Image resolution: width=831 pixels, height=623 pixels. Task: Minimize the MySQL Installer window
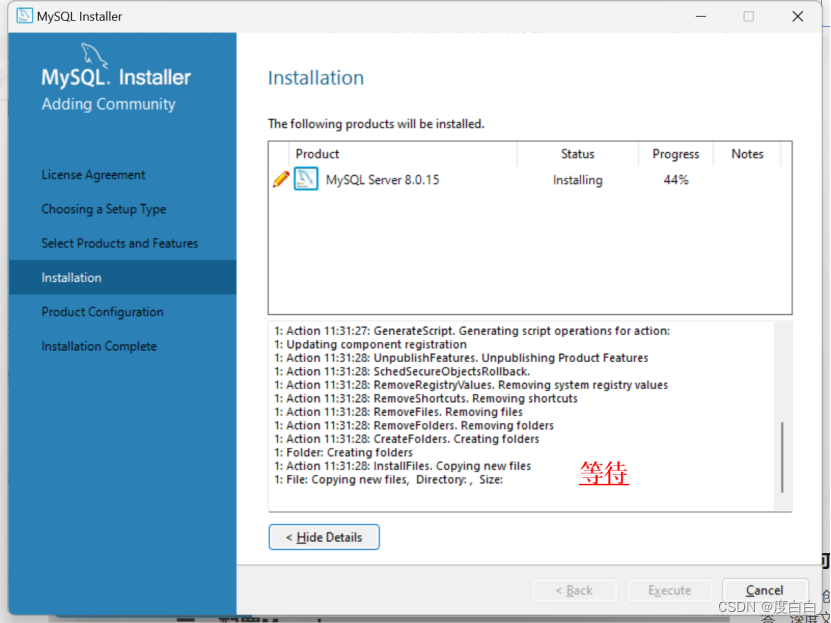point(701,16)
